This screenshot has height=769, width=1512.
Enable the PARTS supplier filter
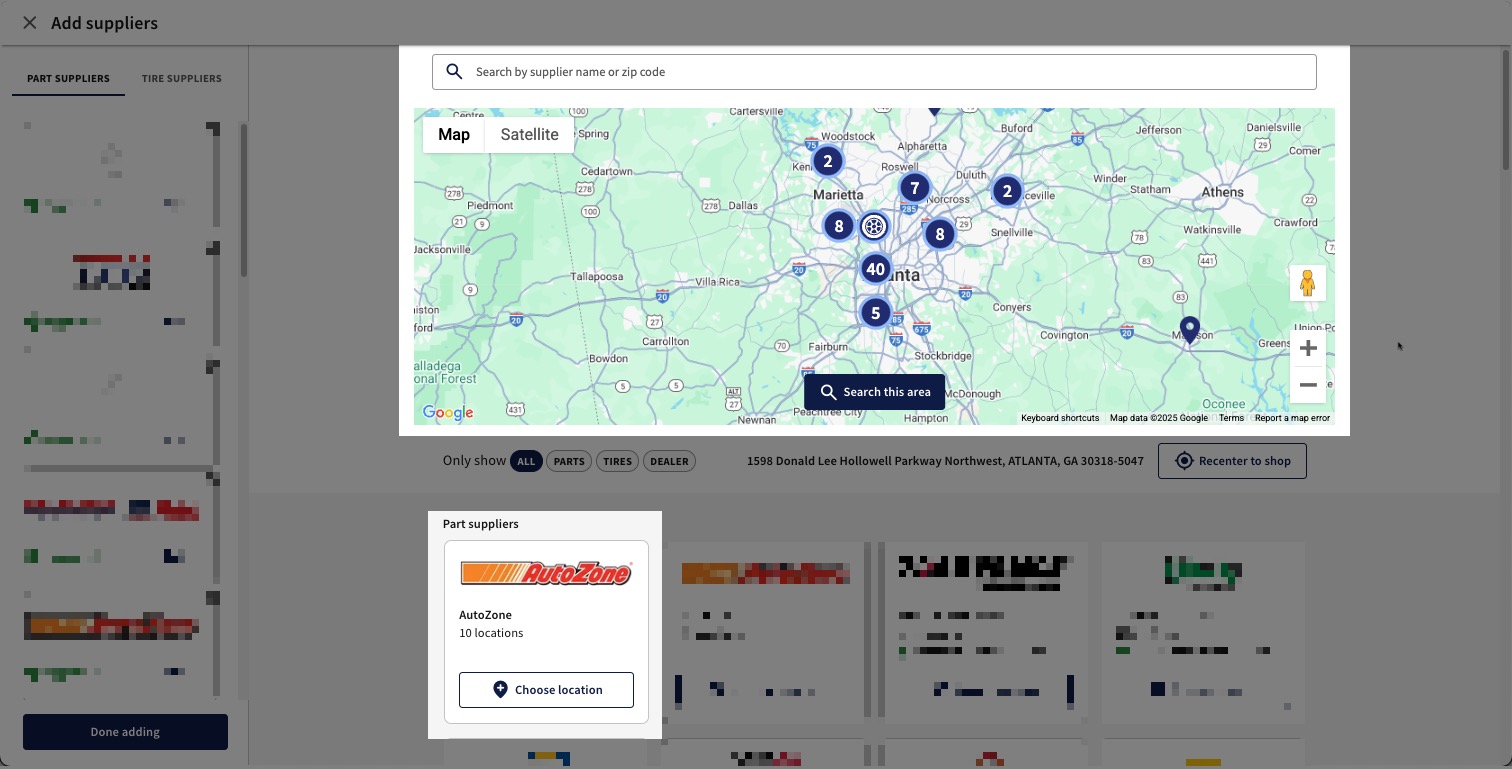pyautogui.click(x=569, y=461)
